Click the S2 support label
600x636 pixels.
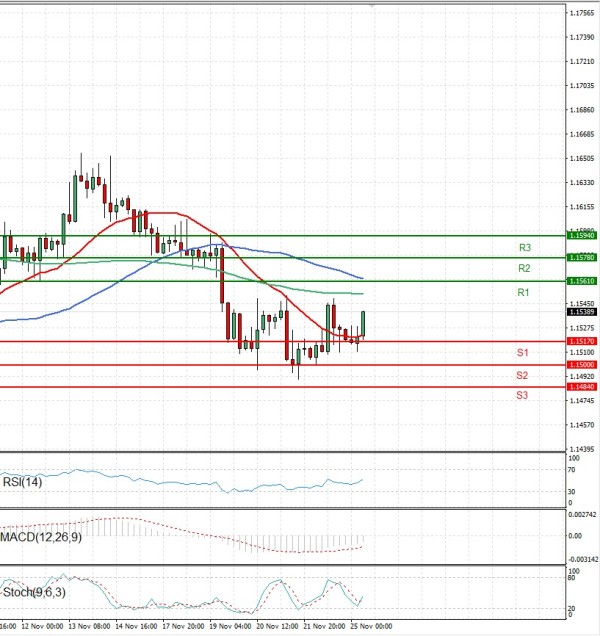522,375
